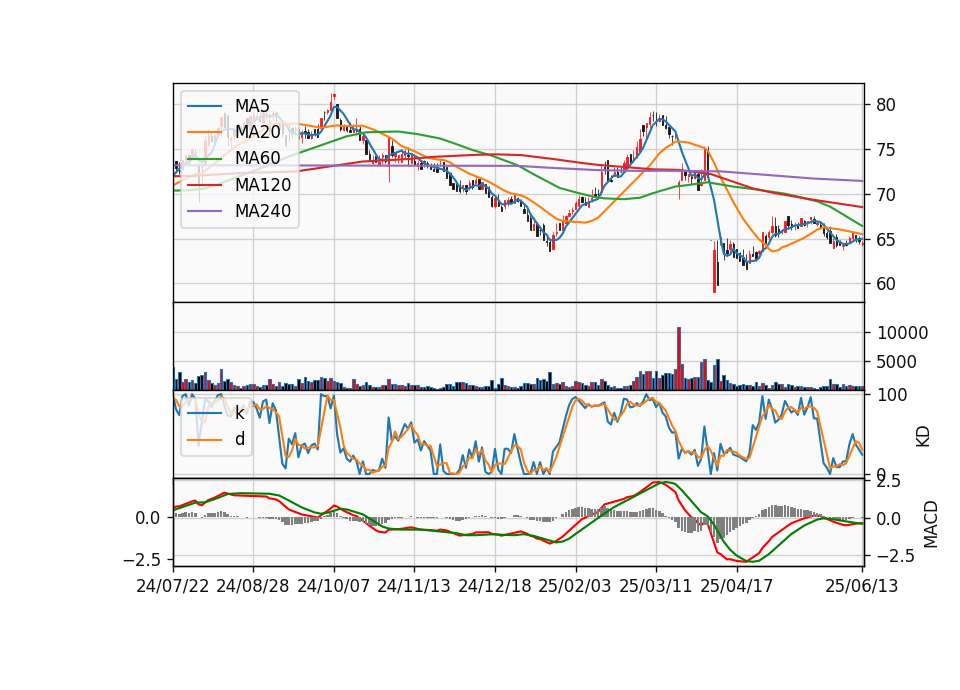Image resolution: width=960 pixels, height=690 pixels.
Task: Click the left MACD axis value −2.5
Action: [142, 560]
